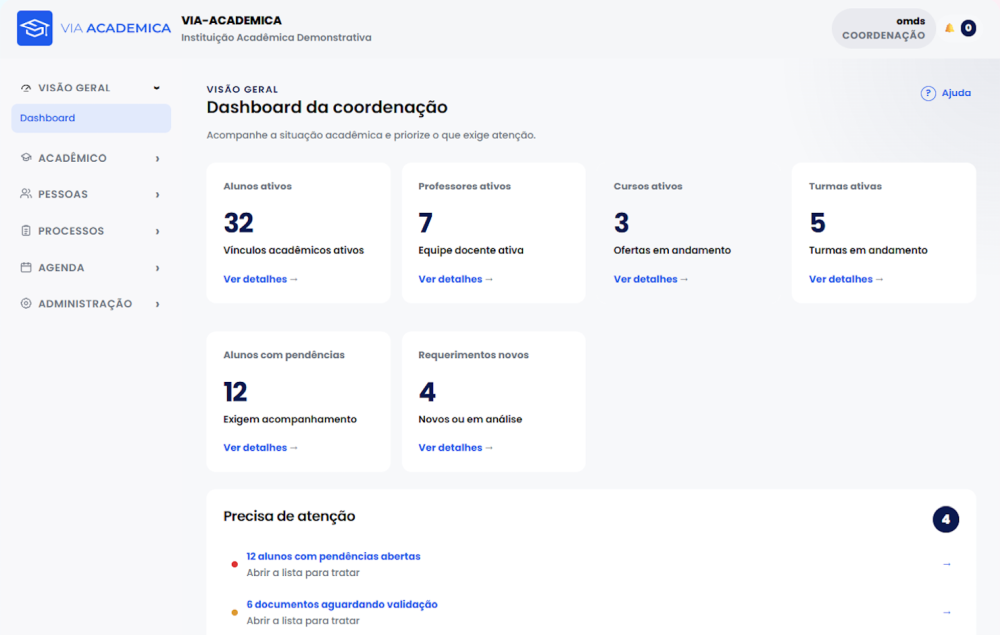Click the Vínculos acadêmicos ativos label

(293, 251)
